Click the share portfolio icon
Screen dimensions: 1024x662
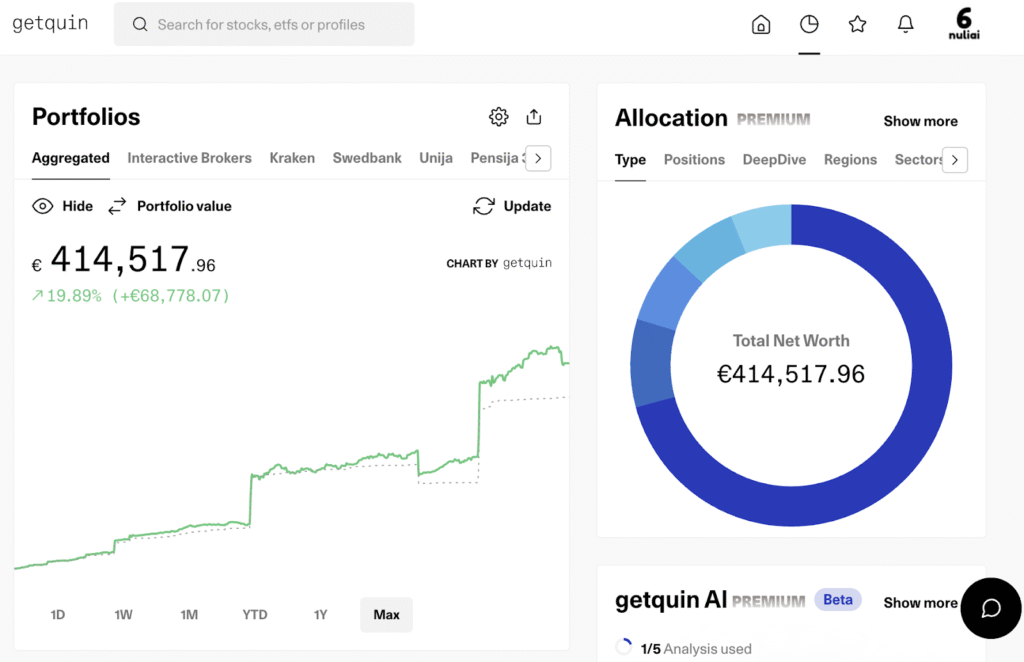(534, 117)
